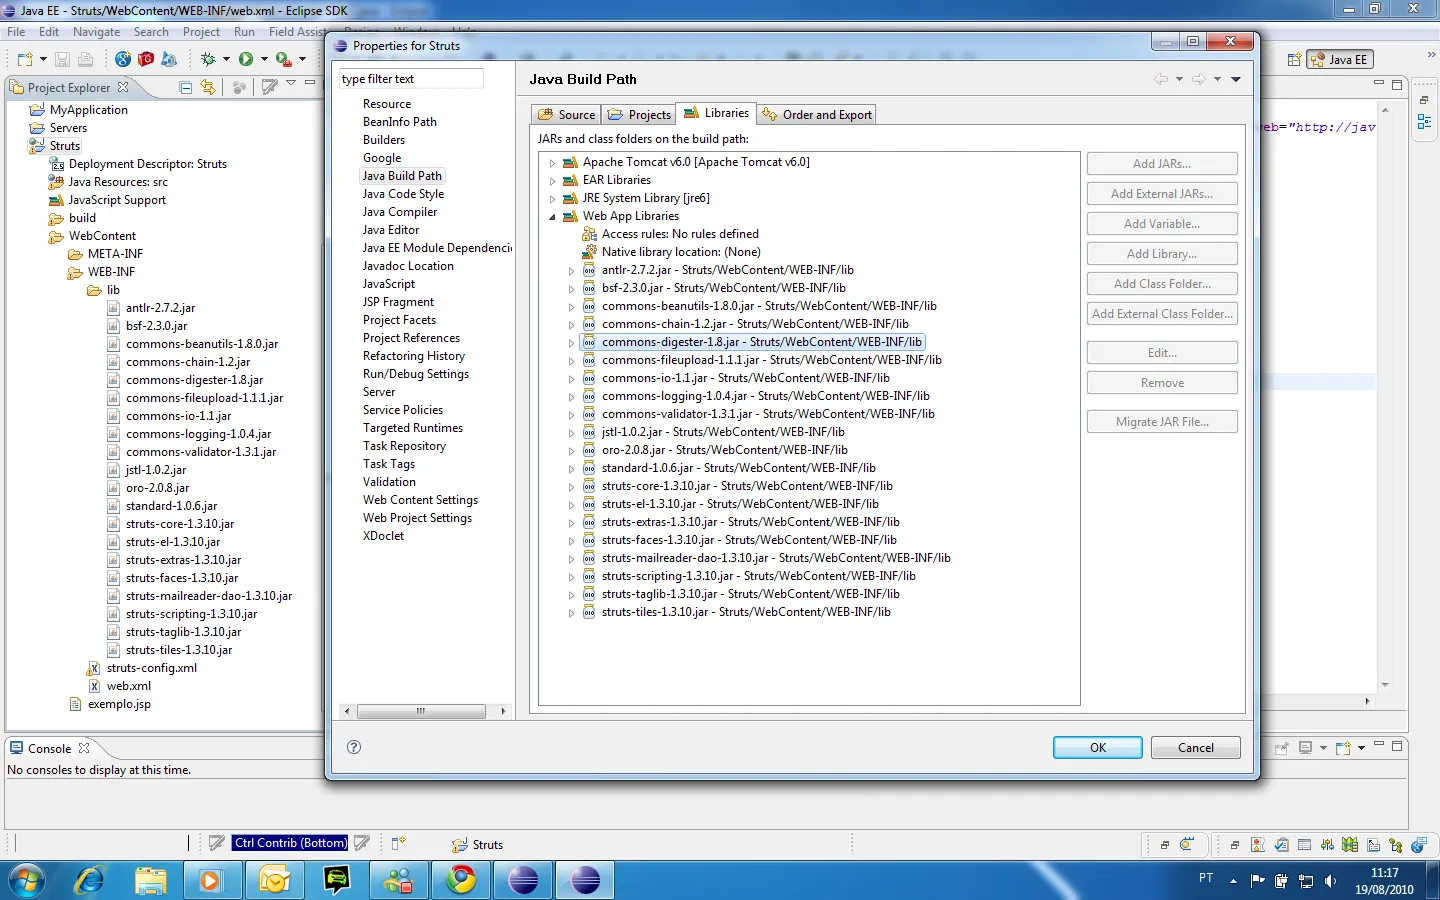Click the red GWT toolbox icon
The width and height of the screenshot is (1440, 900).
[146, 60]
